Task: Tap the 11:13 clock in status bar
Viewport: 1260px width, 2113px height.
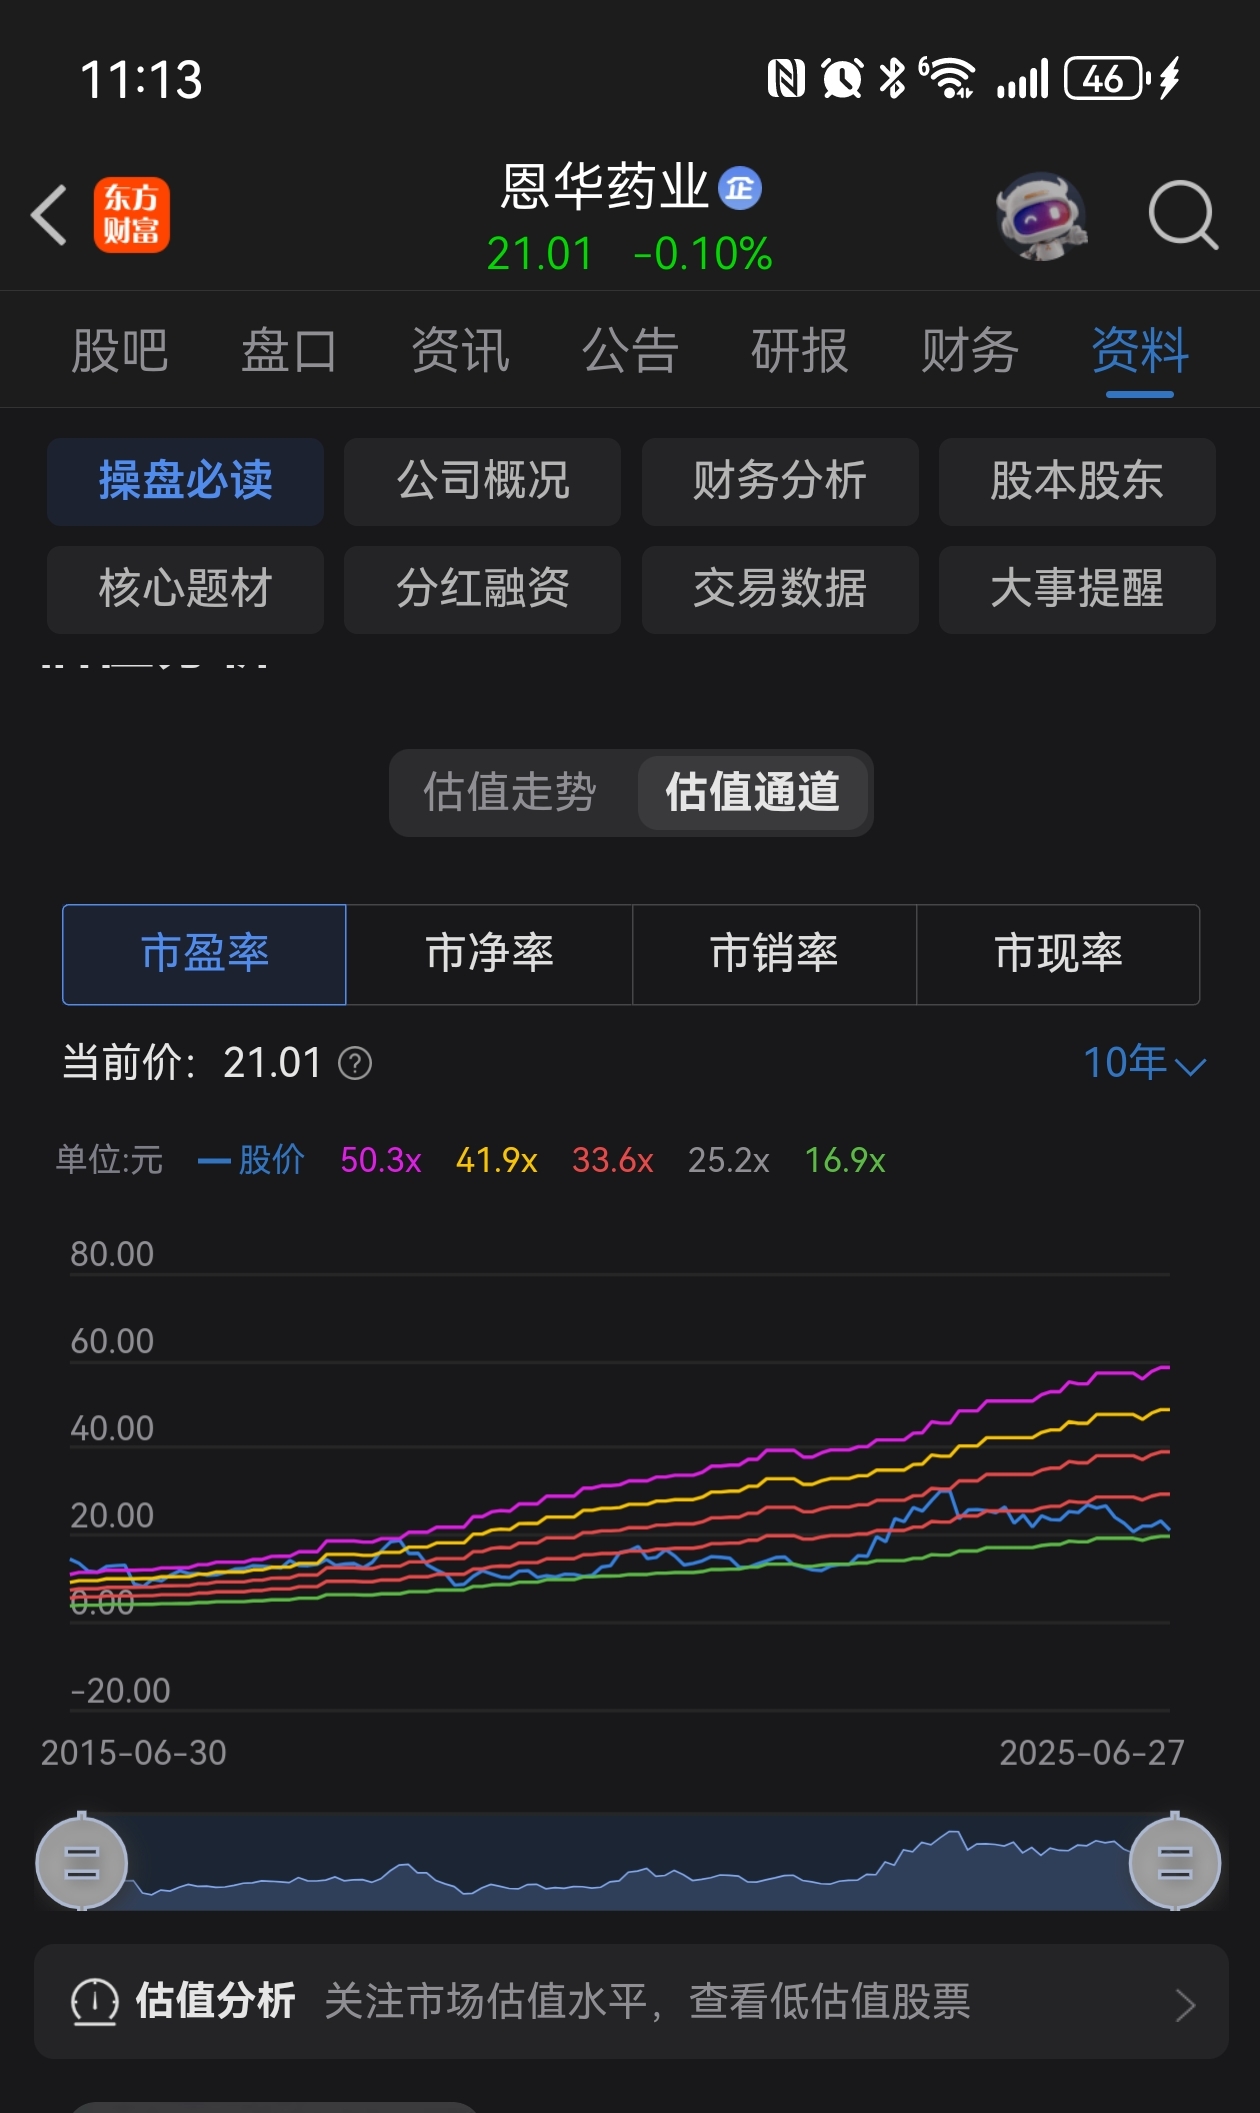Action: 141,79
